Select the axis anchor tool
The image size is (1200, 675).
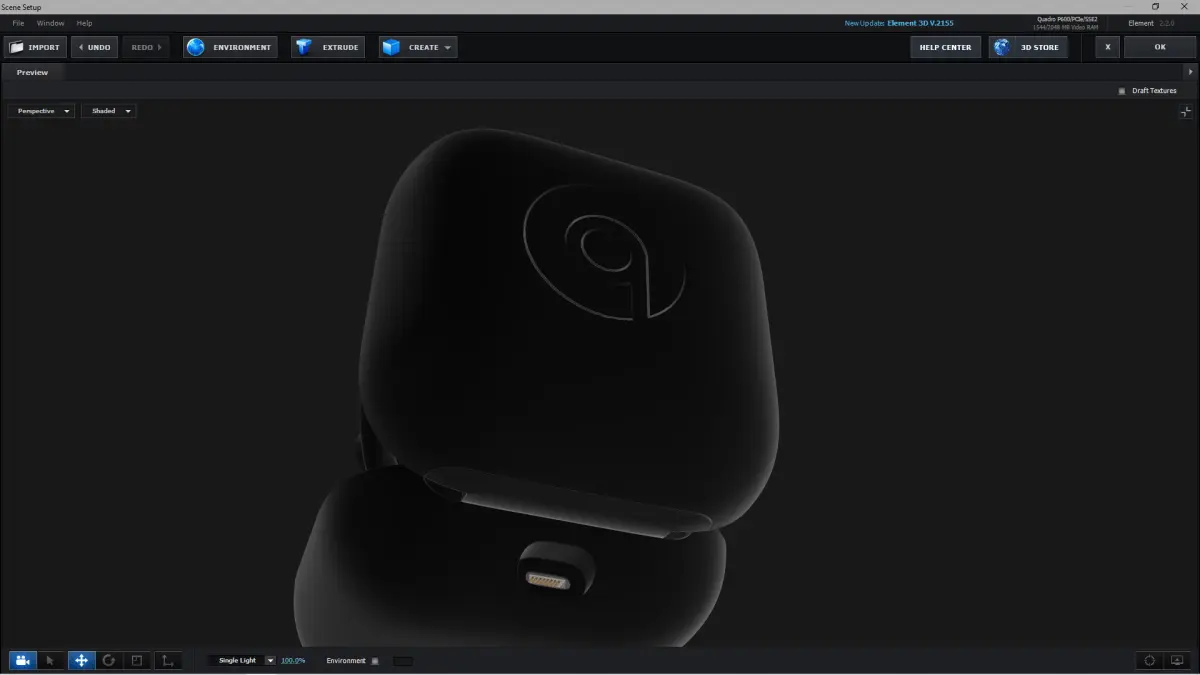coord(167,660)
